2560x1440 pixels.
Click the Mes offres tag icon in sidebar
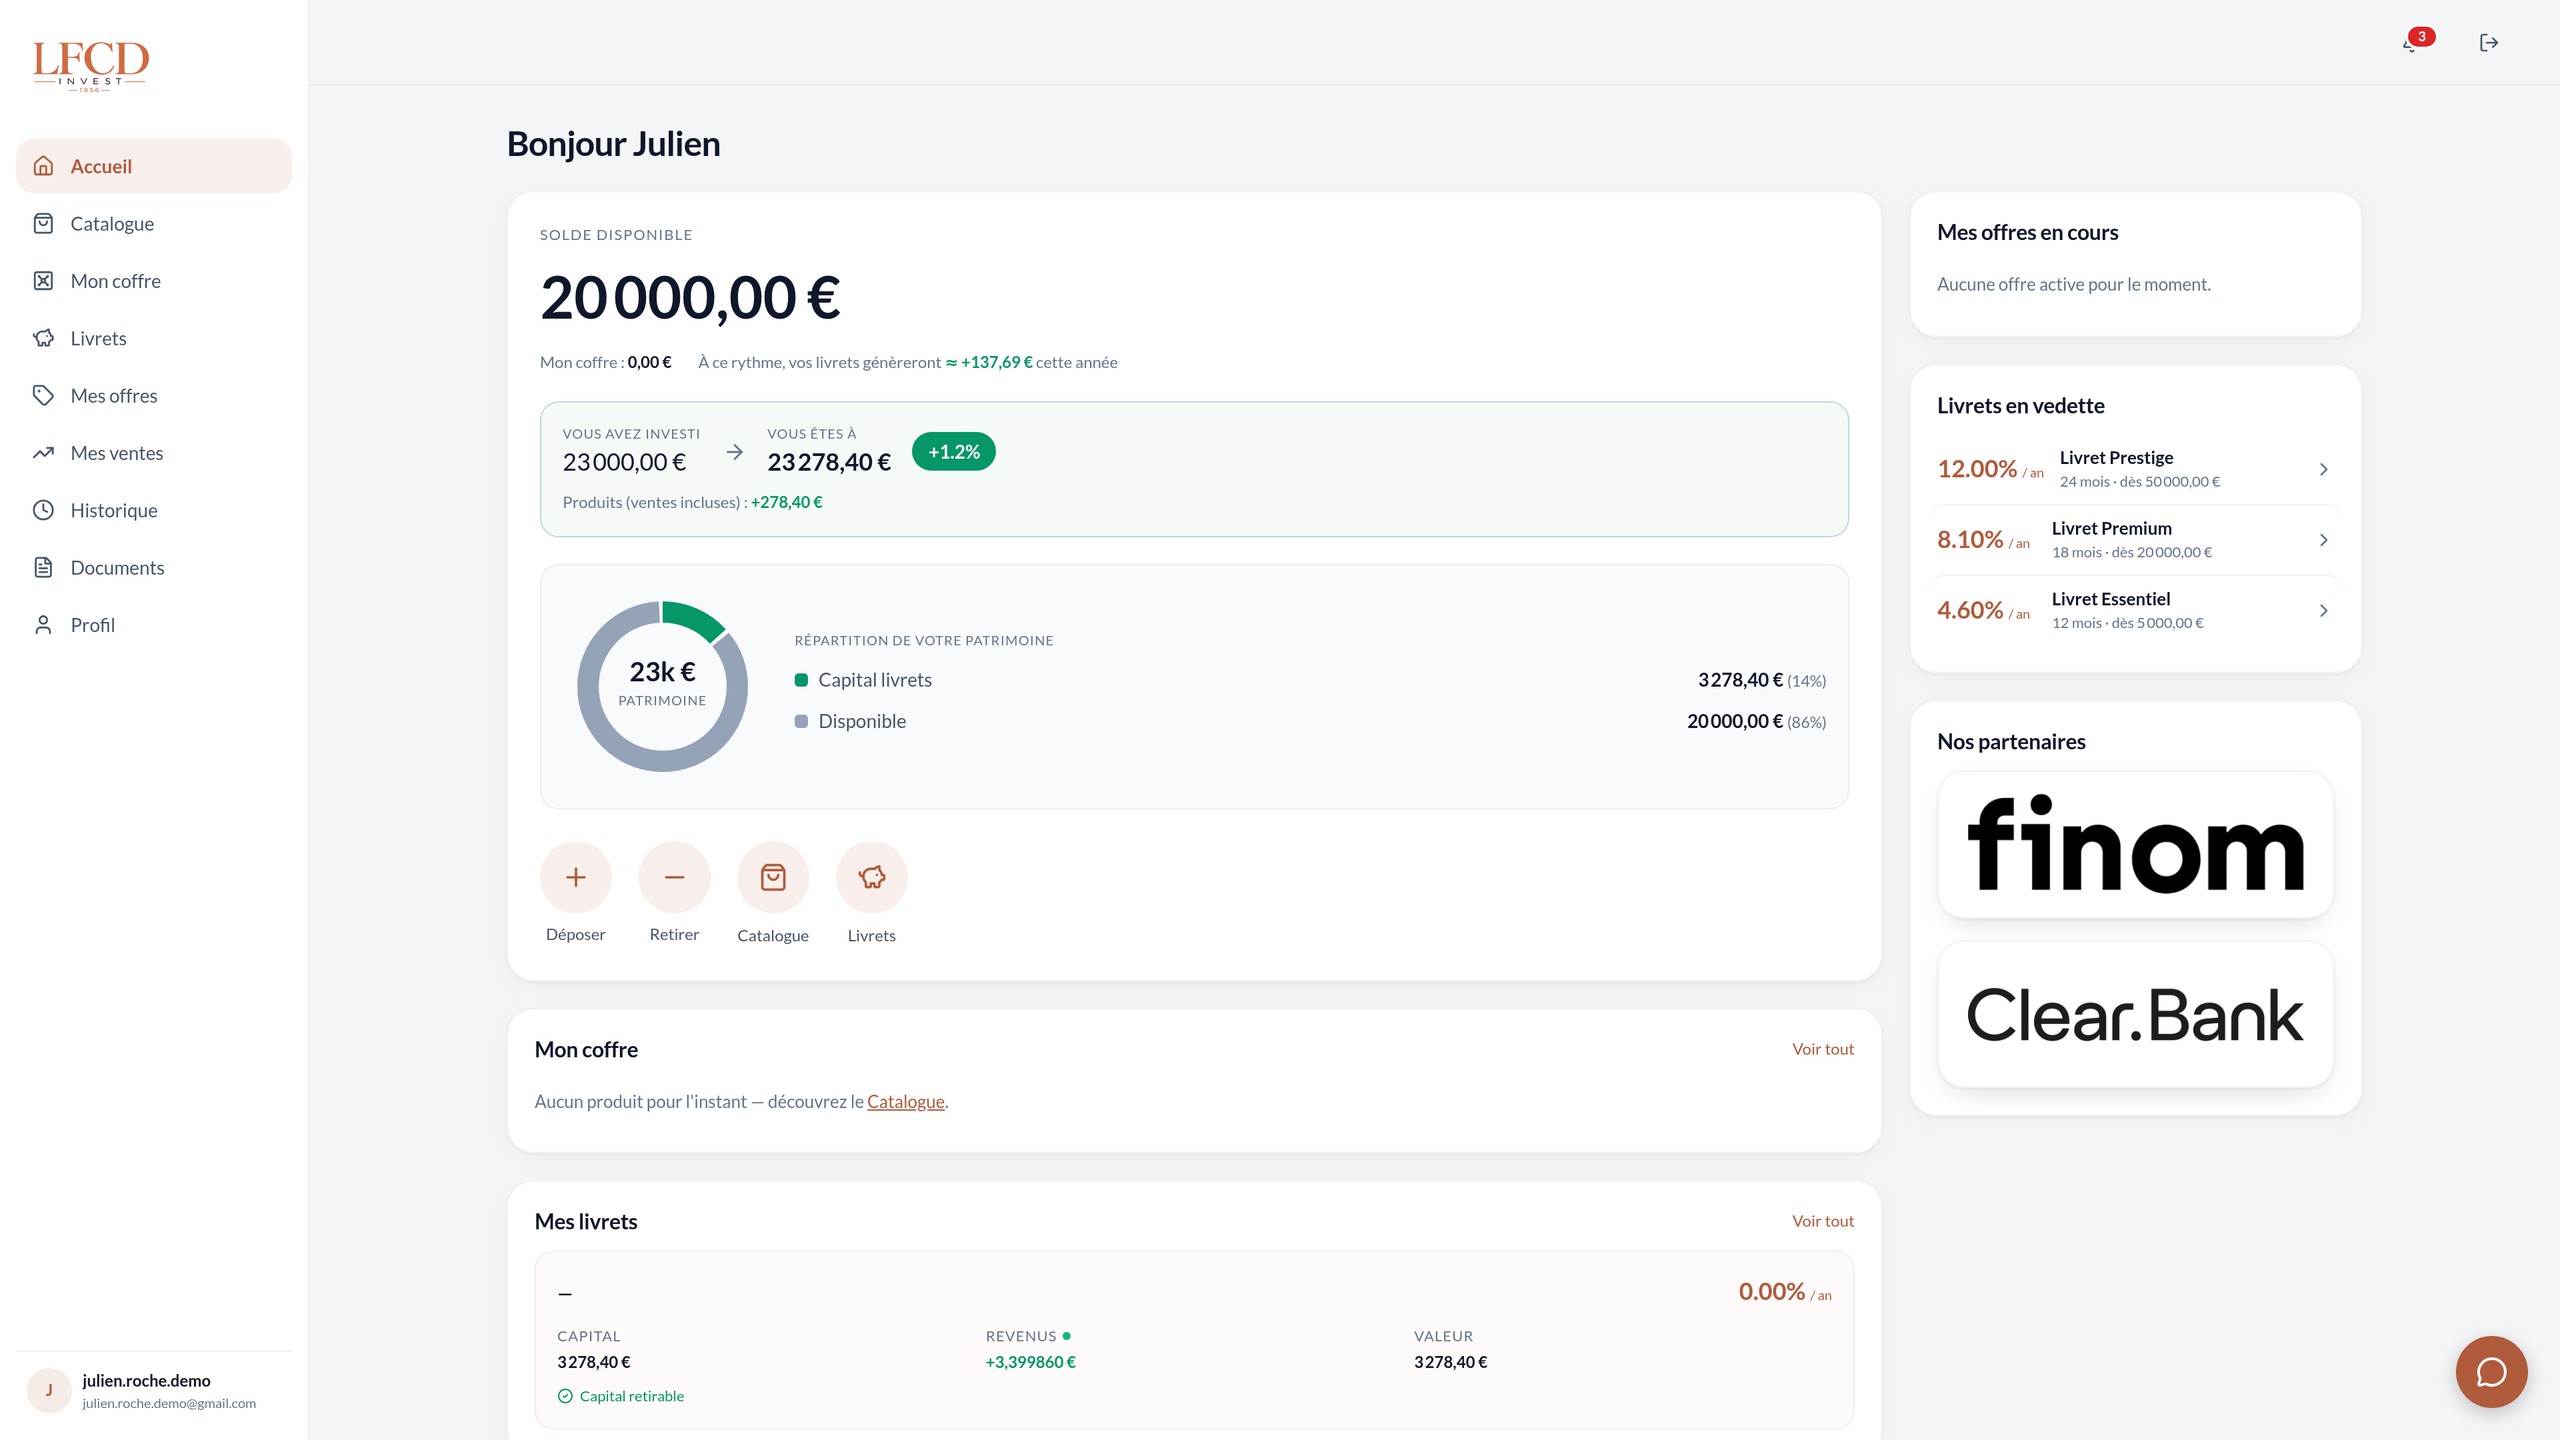tap(43, 395)
